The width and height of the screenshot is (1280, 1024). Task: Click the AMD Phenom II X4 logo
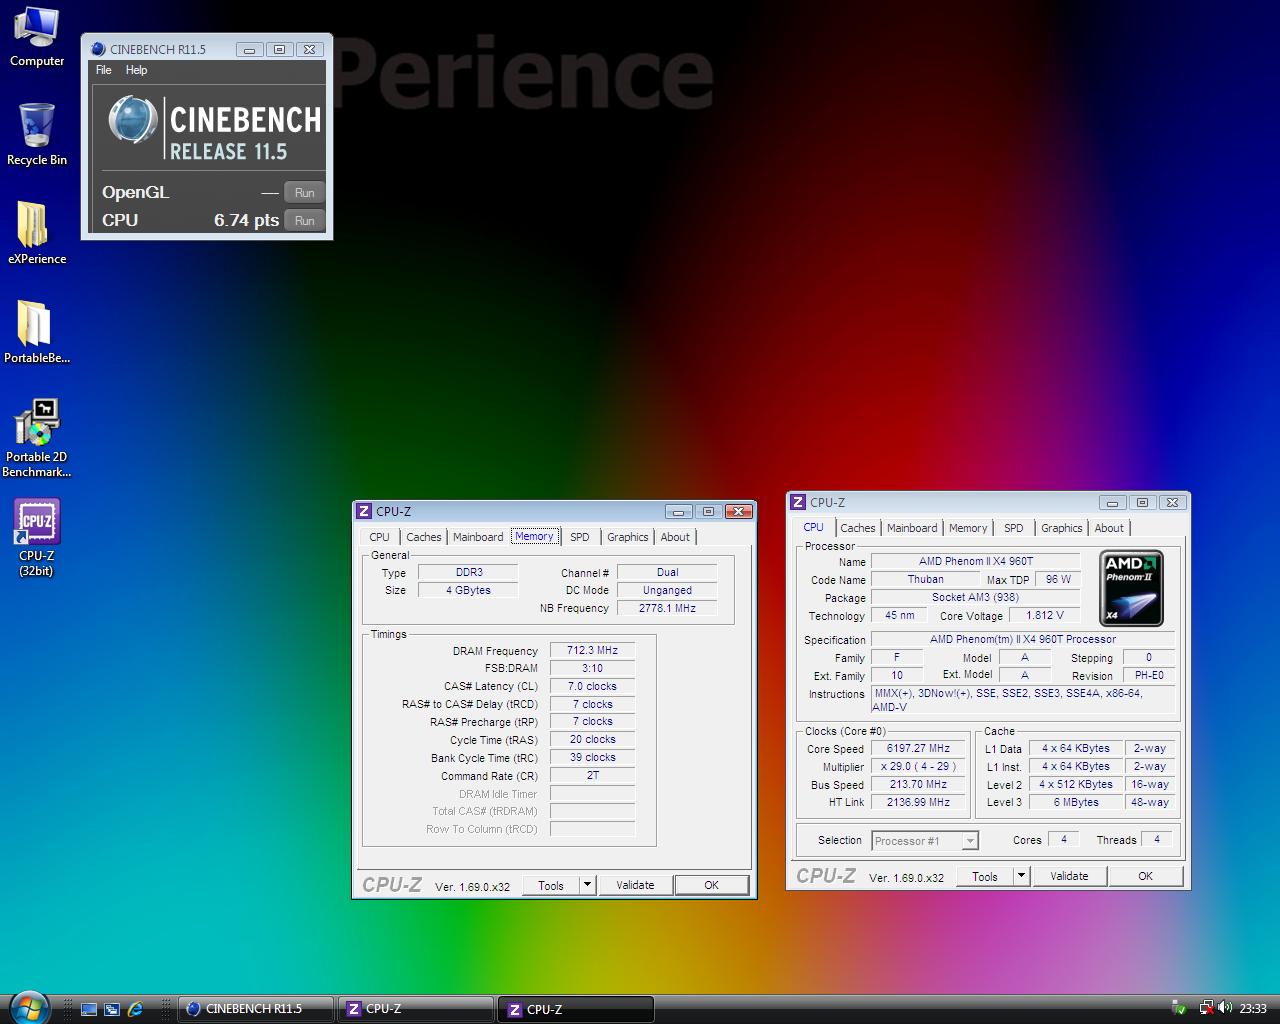[1131, 588]
